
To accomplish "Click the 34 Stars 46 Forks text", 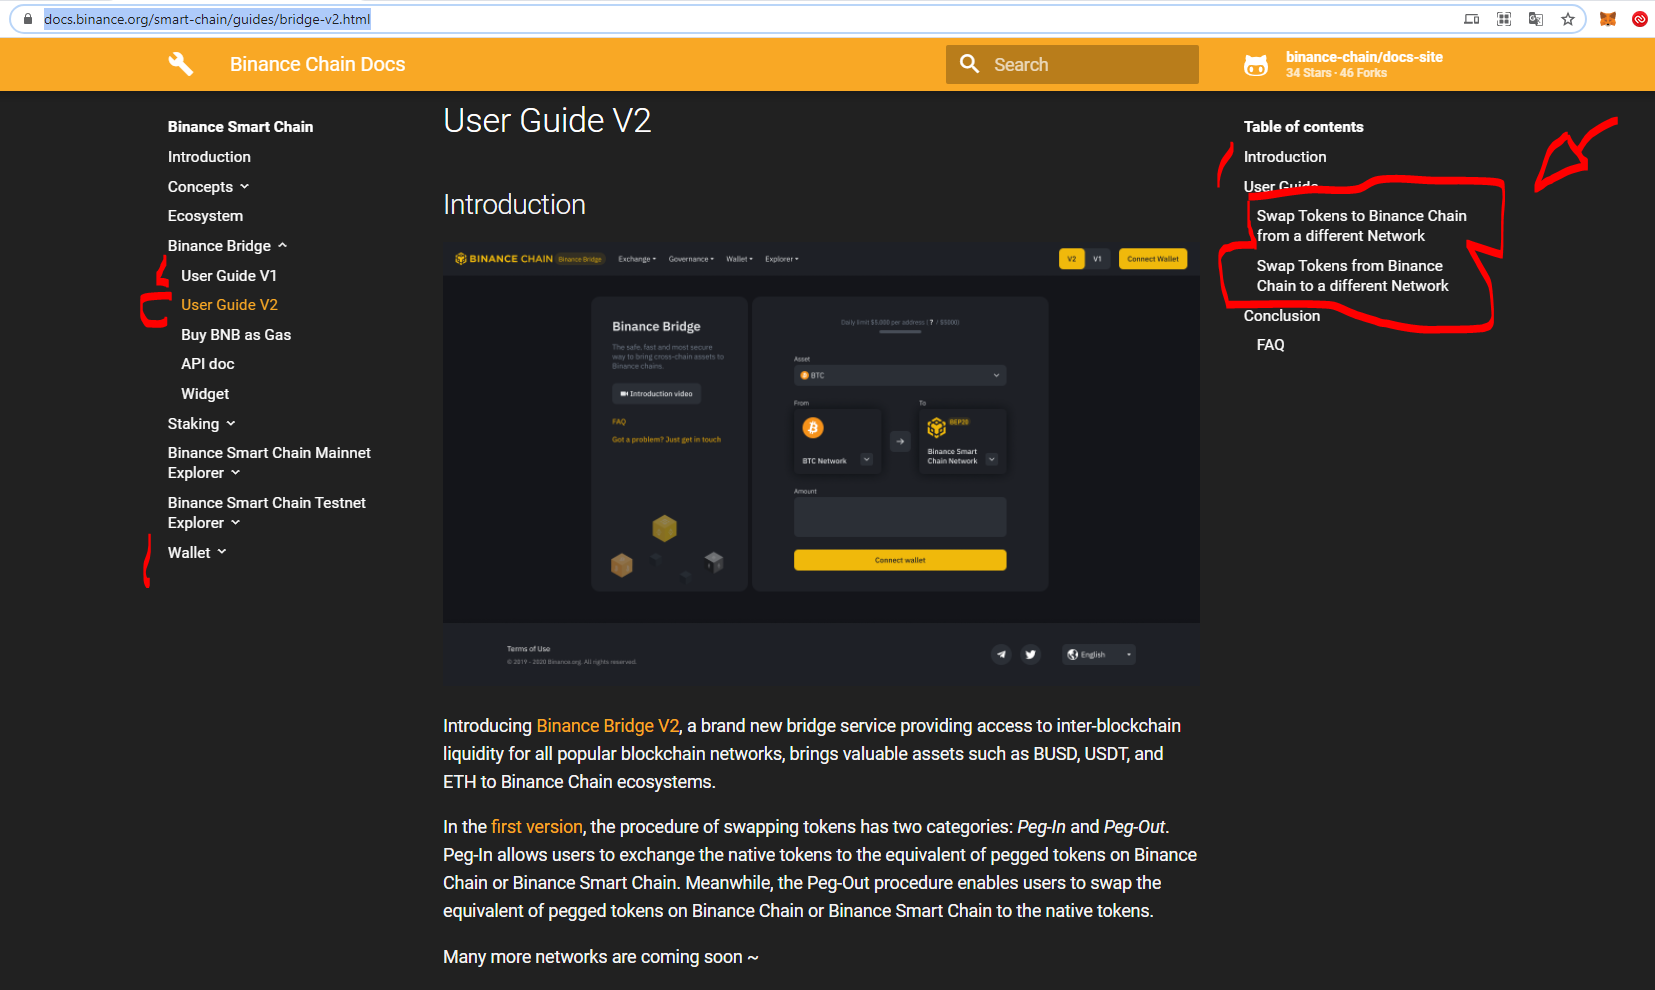I will (1336, 73).
